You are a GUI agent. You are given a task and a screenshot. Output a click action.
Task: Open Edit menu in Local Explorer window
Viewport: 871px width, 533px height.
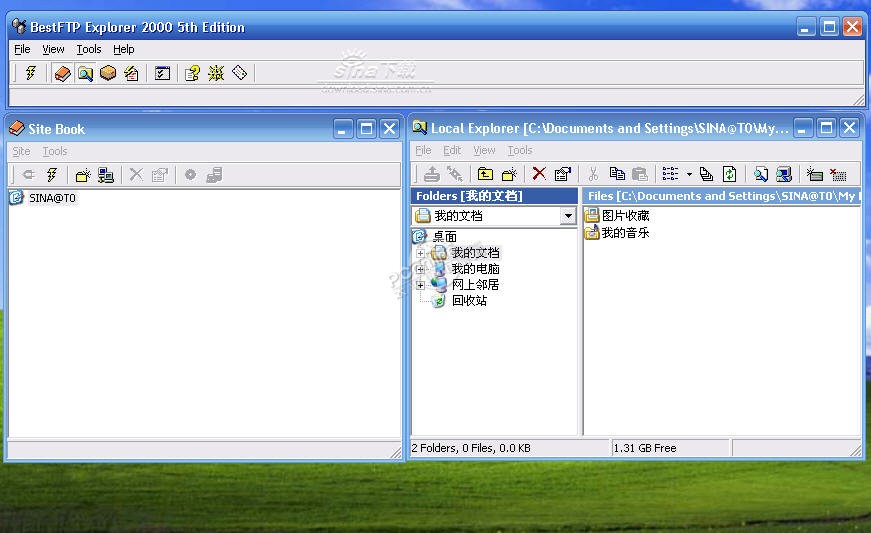click(x=452, y=150)
